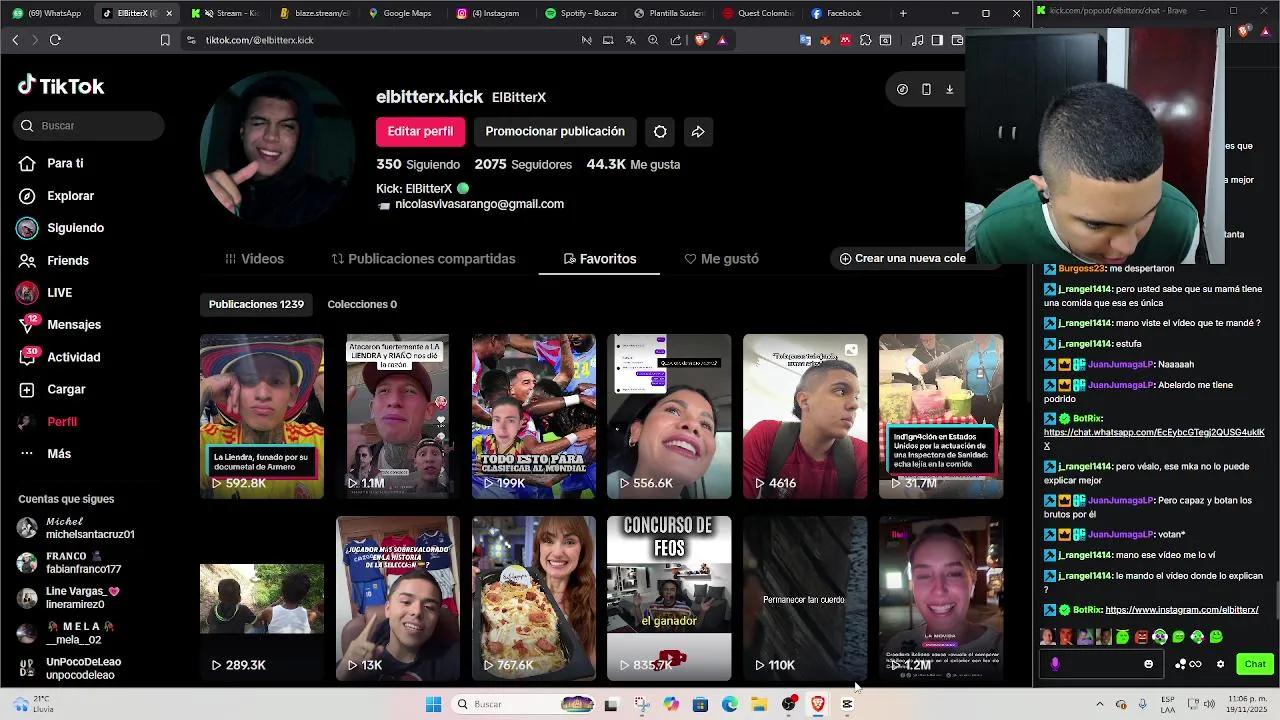Open the 350 Siguiendo list

tap(418, 164)
